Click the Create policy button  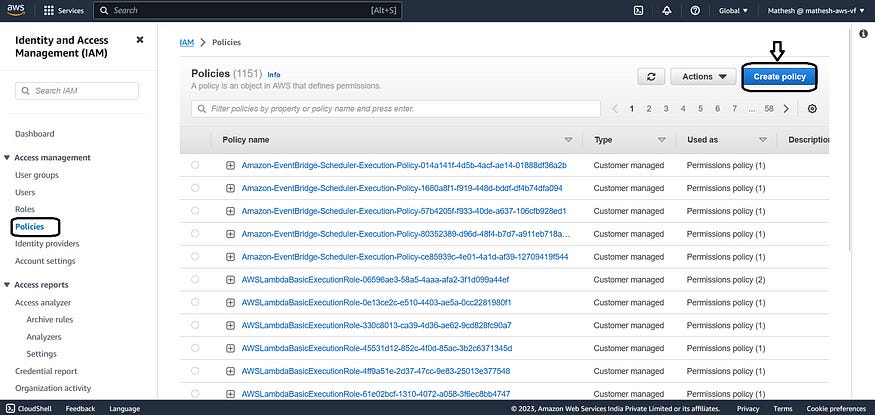coord(779,77)
